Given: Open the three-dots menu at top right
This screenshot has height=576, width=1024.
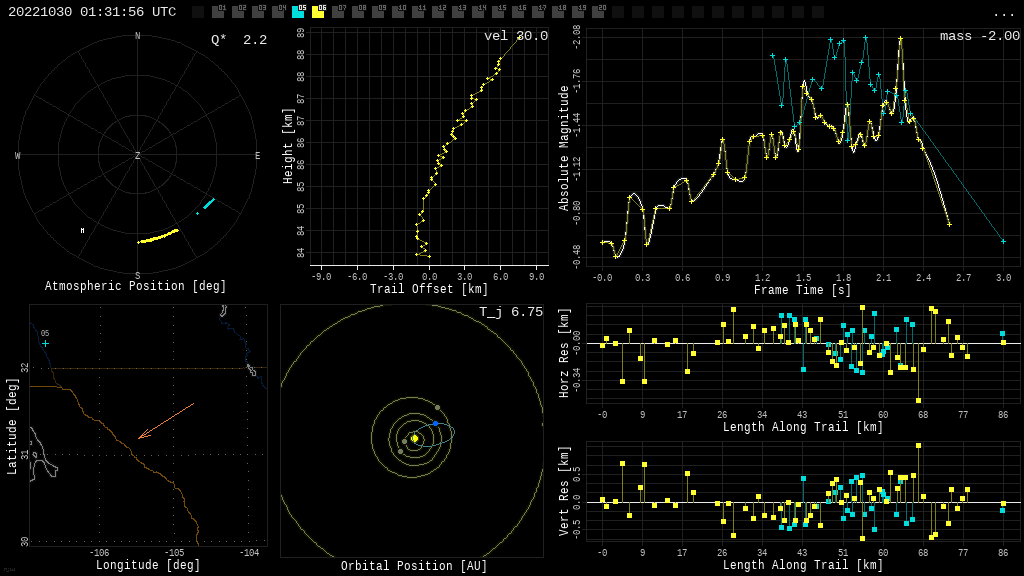Looking at the screenshot, I should click(x=1003, y=13).
